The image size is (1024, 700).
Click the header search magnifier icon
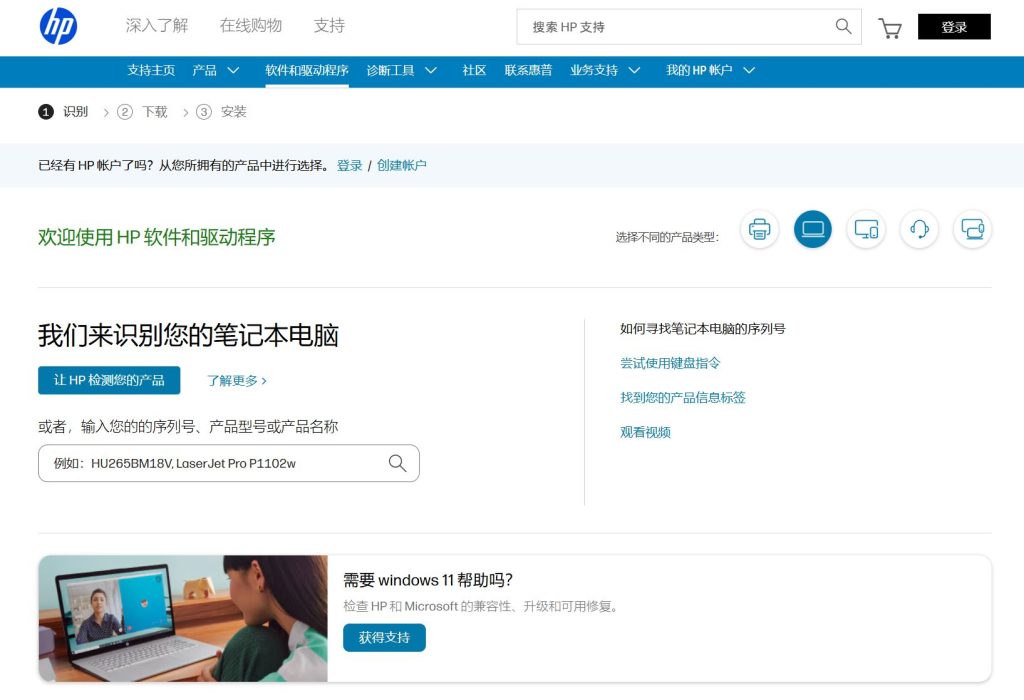click(x=843, y=26)
